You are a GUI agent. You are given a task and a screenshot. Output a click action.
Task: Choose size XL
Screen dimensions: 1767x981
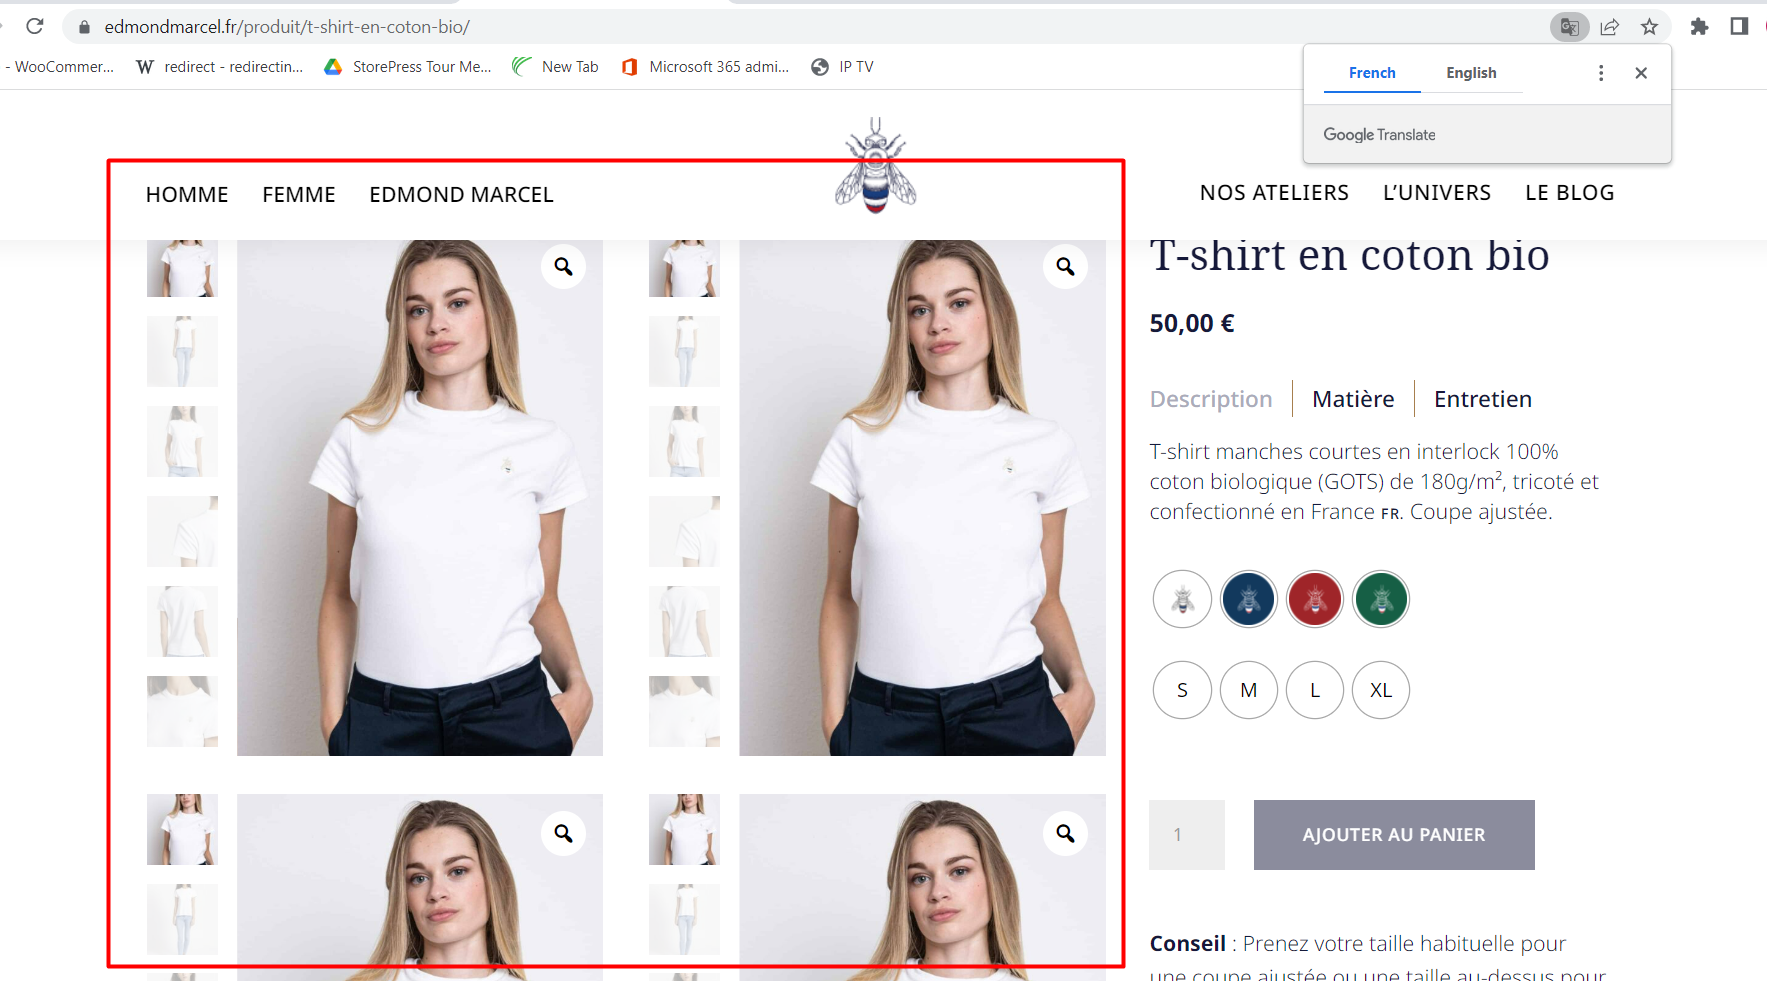(x=1381, y=690)
